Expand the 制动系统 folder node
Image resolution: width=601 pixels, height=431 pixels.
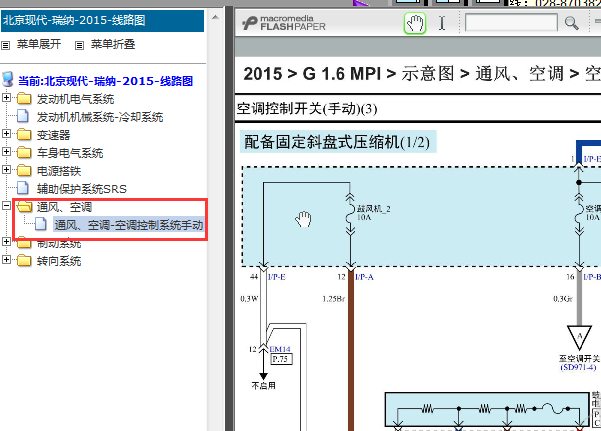point(6,242)
